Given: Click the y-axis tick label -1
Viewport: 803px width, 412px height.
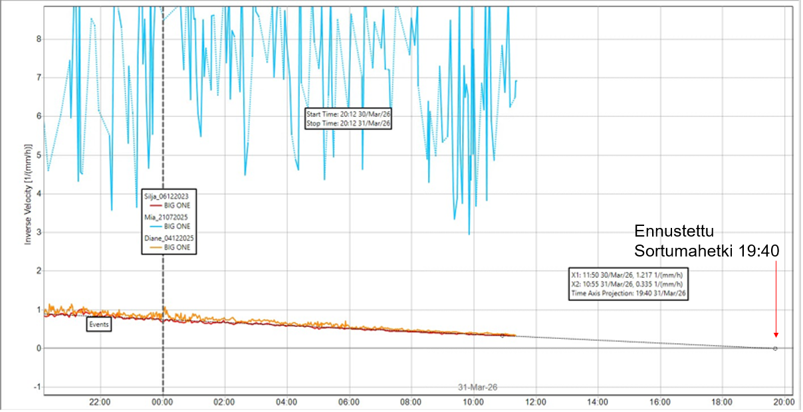Looking at the screenshot, I should pyautogui.click(x=37, y=387).
